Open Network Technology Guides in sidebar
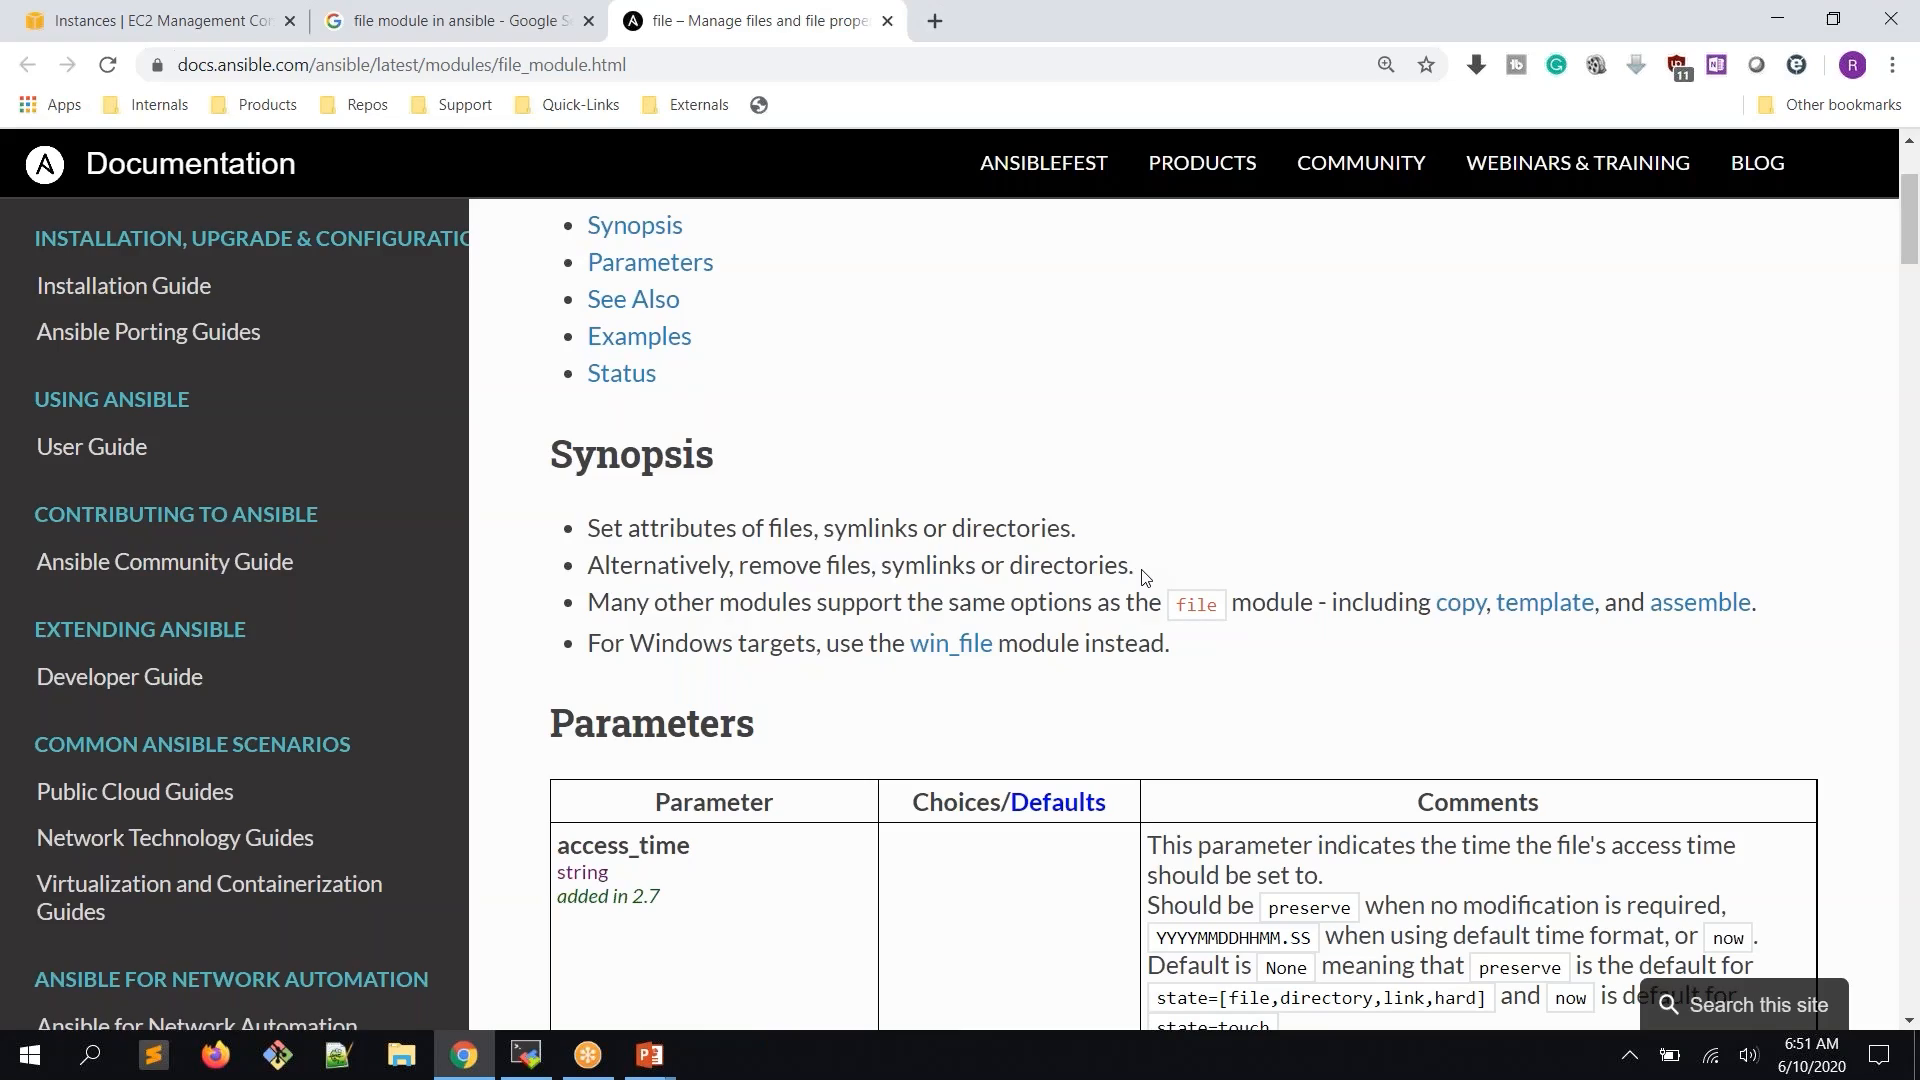The image size is (1920, 1080). [x=175, y=838]
